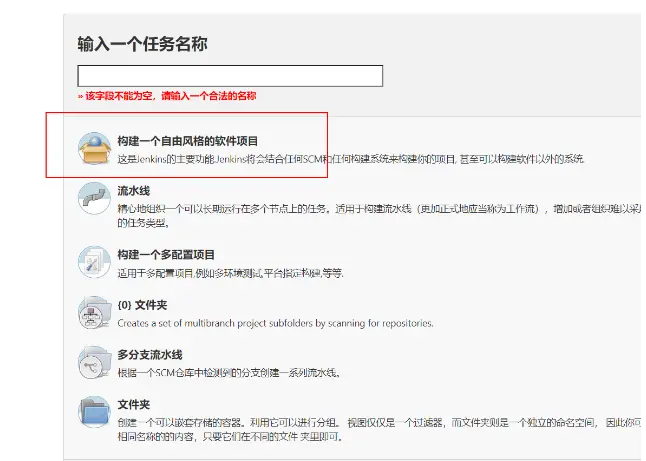Select the blue folder icon
The width and height of the screenshot is (646, 461).
(94, 412)
